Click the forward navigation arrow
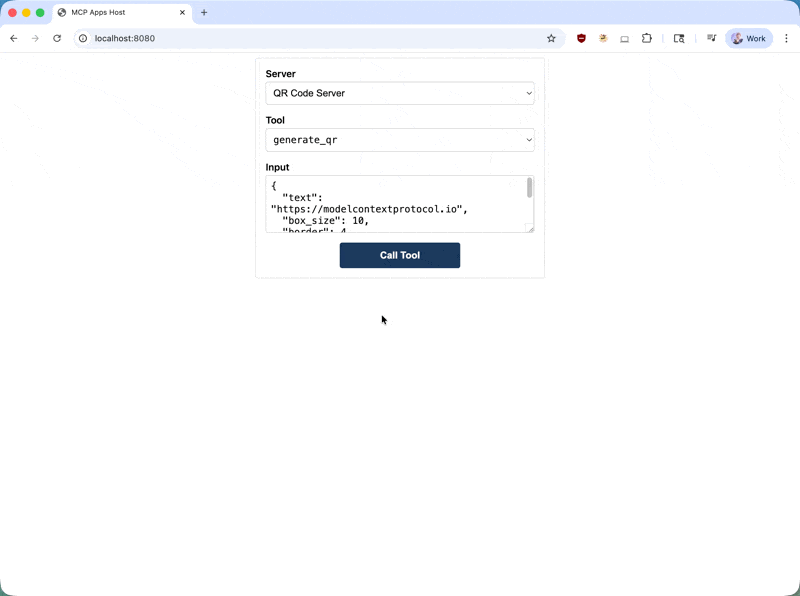The image size is (800, 596). click(37, 38)
